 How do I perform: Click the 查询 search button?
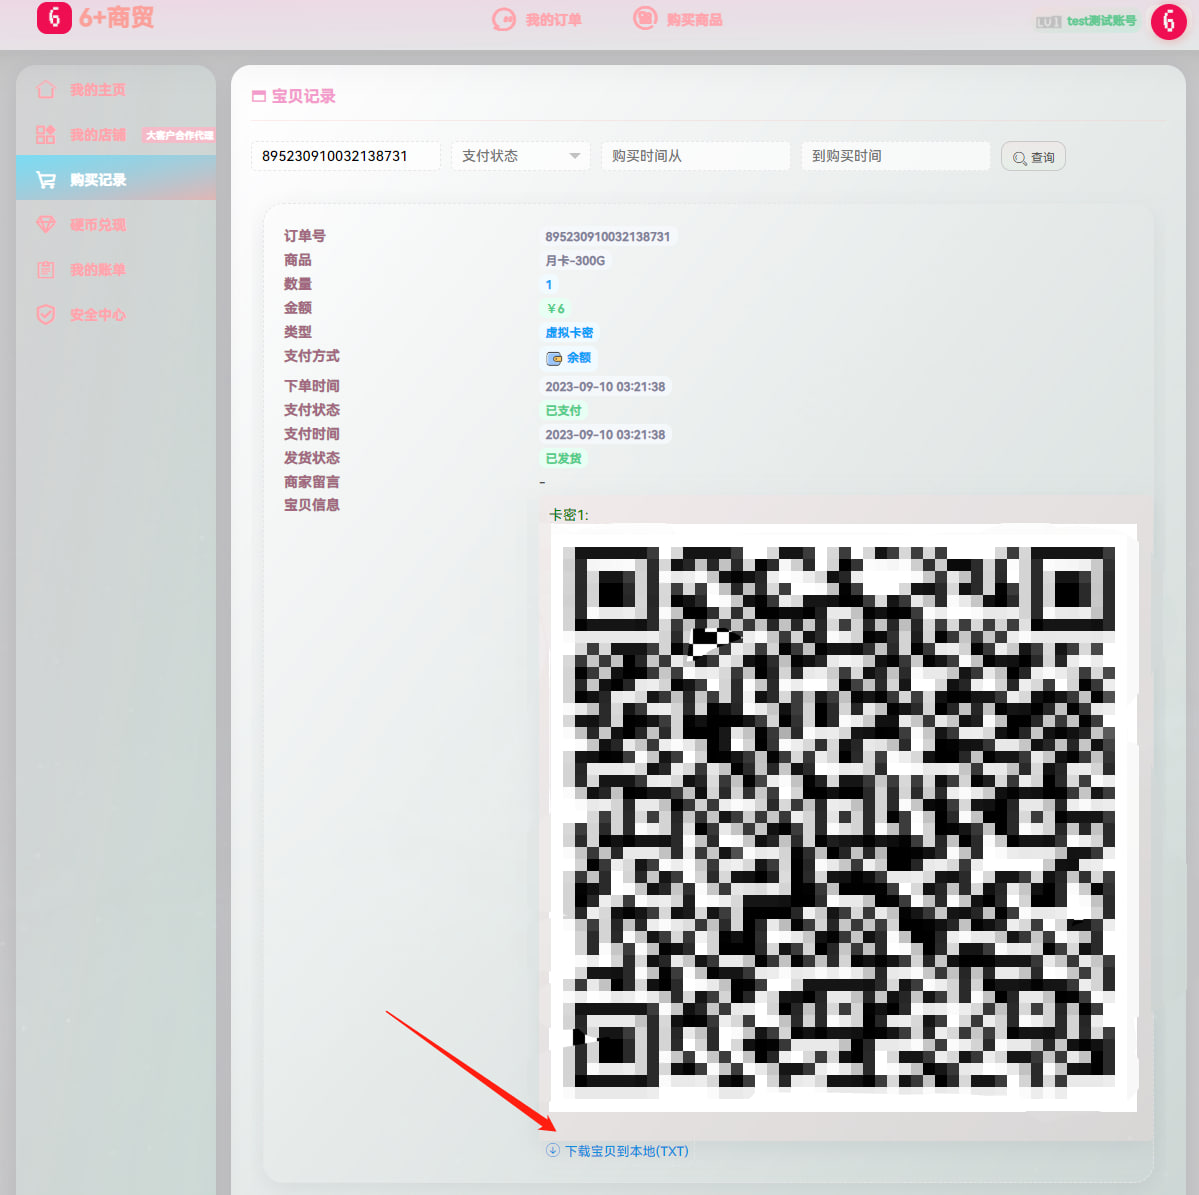1033,157
